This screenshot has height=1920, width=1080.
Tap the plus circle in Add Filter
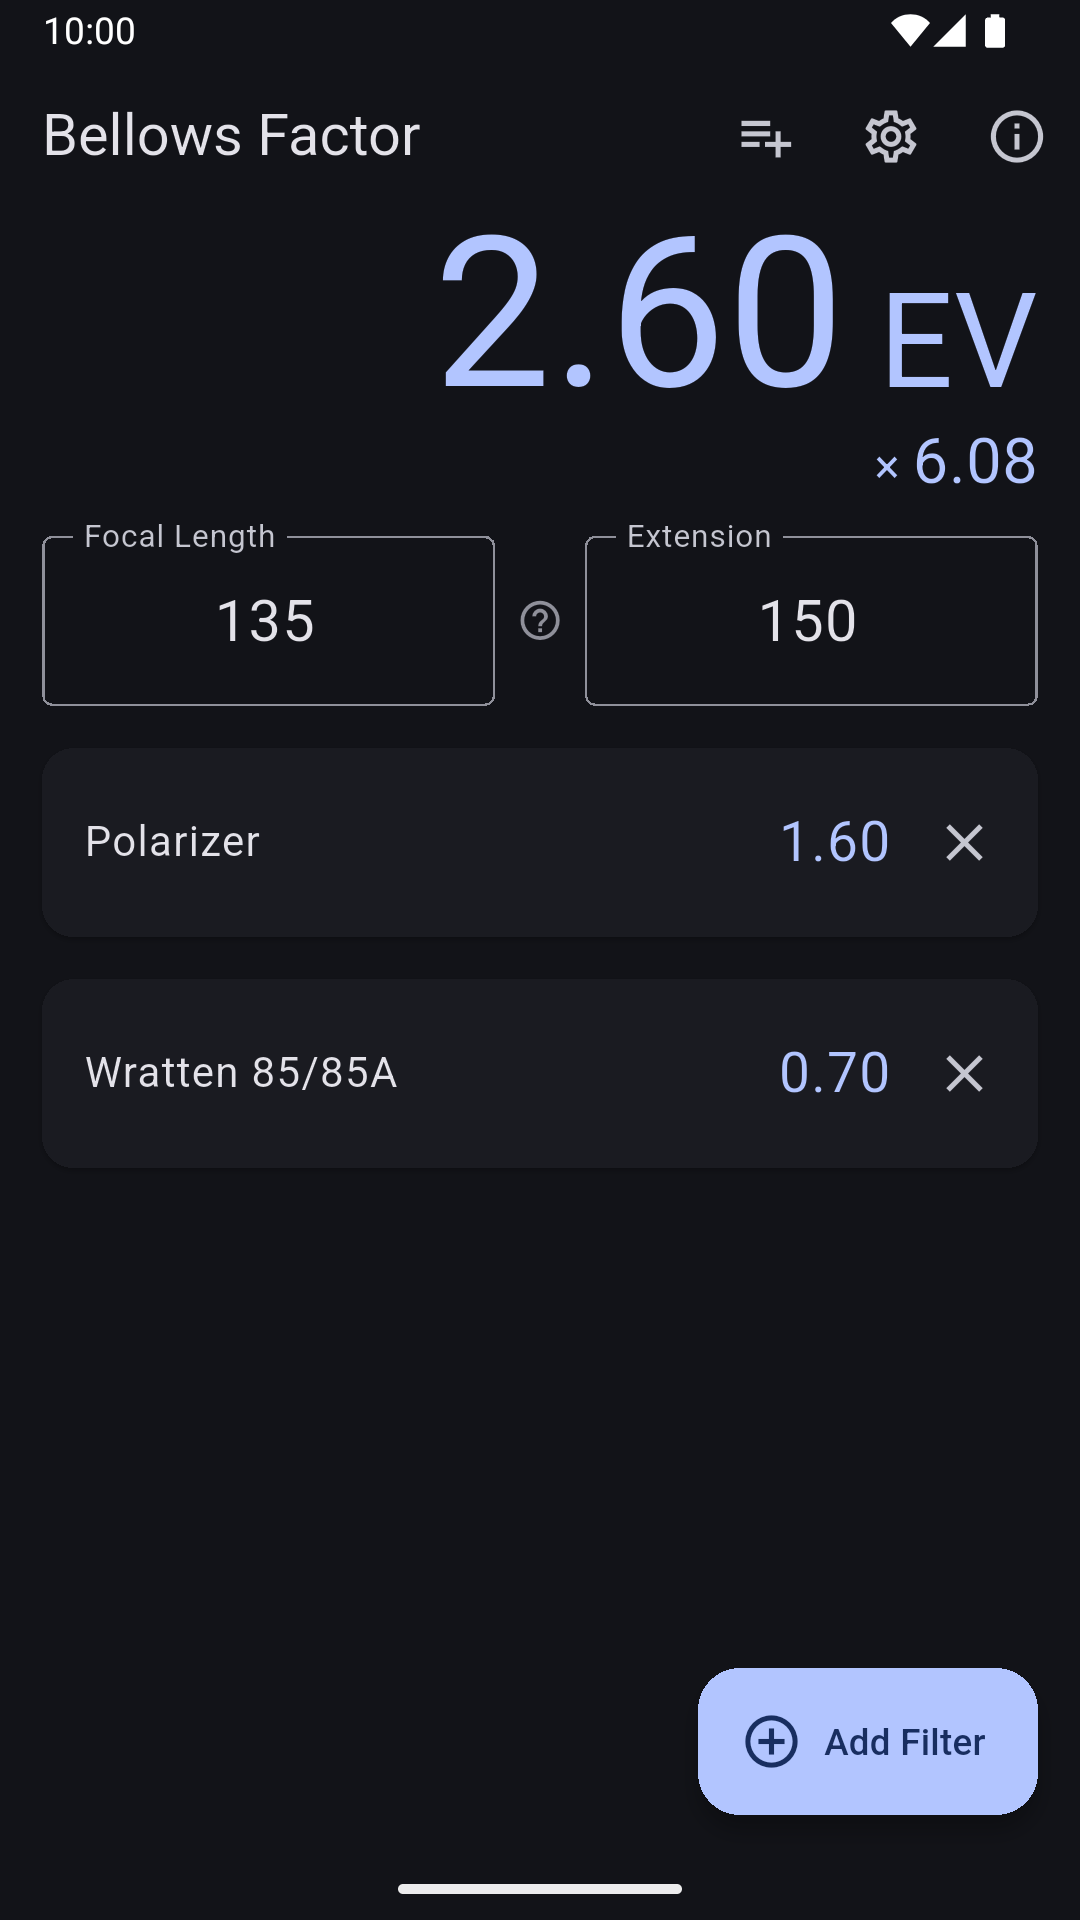coord(772,1742)
